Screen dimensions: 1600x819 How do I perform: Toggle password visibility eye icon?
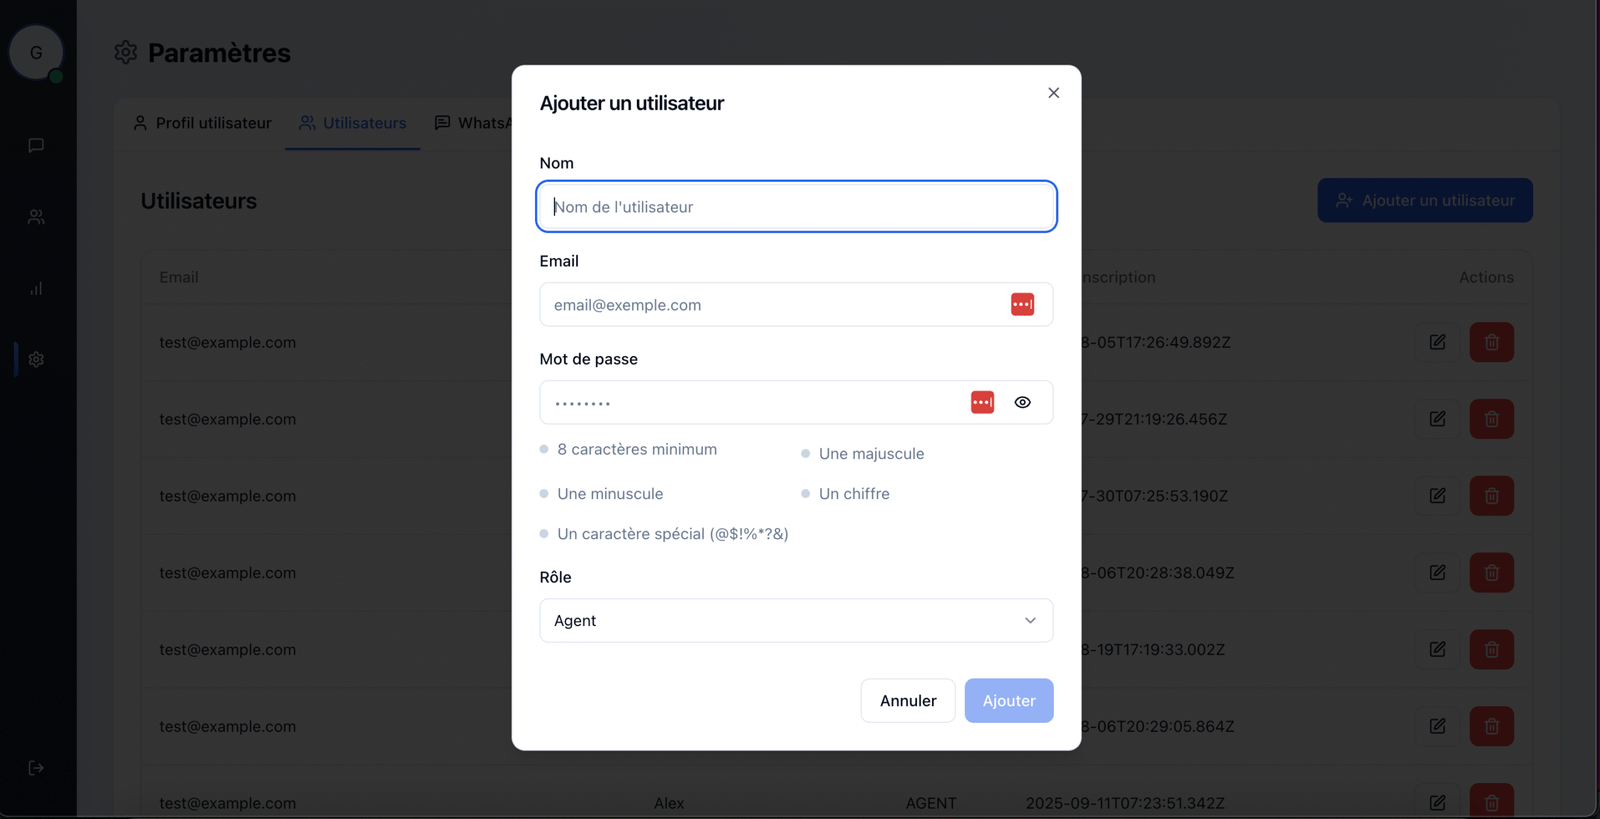pos(1022,402)
